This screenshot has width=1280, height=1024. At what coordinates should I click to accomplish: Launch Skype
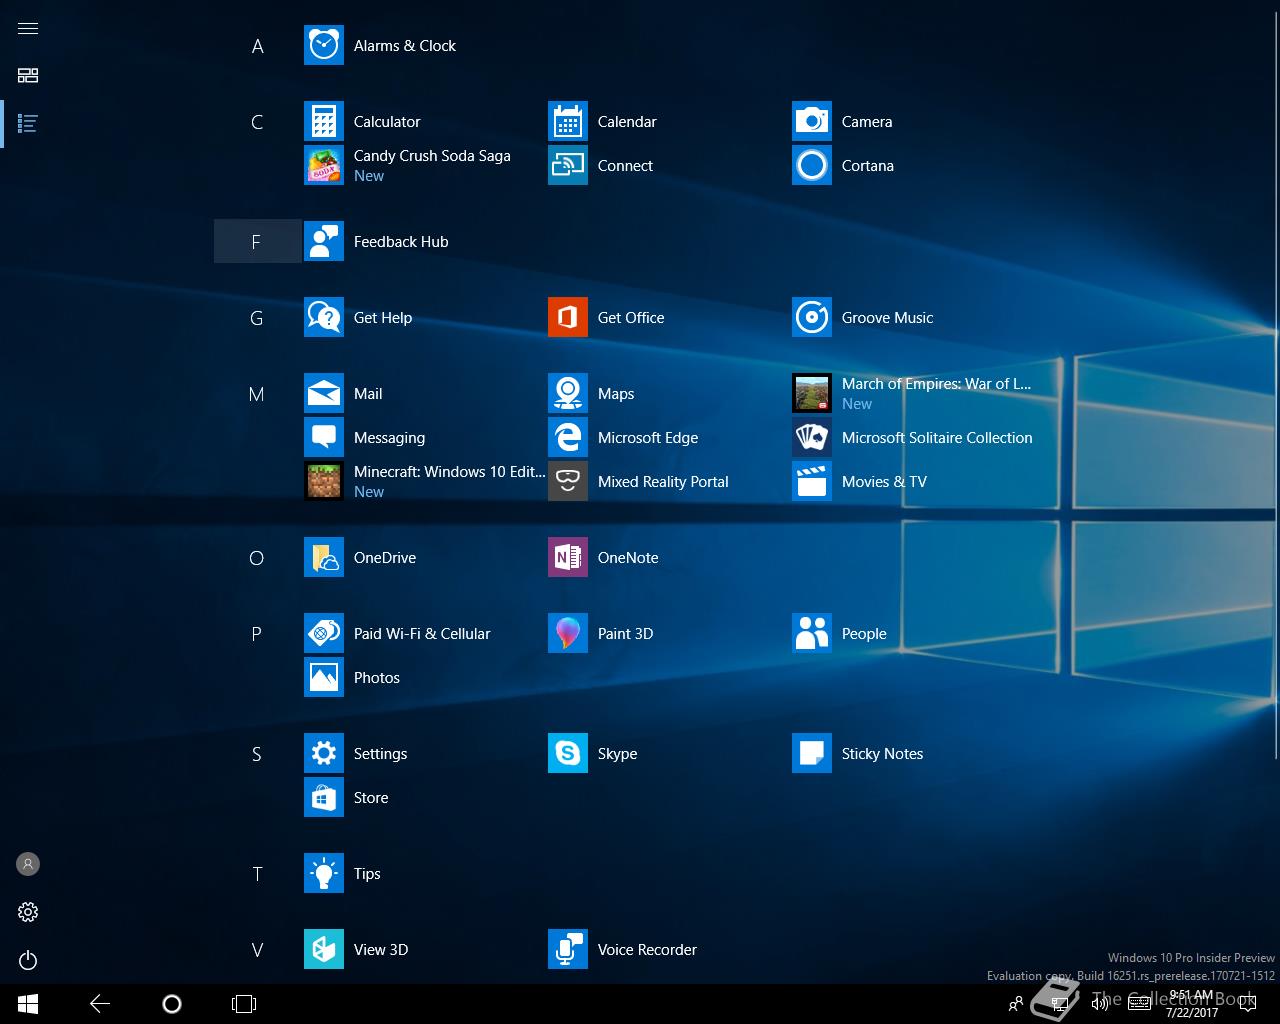[x=568, y=754]
